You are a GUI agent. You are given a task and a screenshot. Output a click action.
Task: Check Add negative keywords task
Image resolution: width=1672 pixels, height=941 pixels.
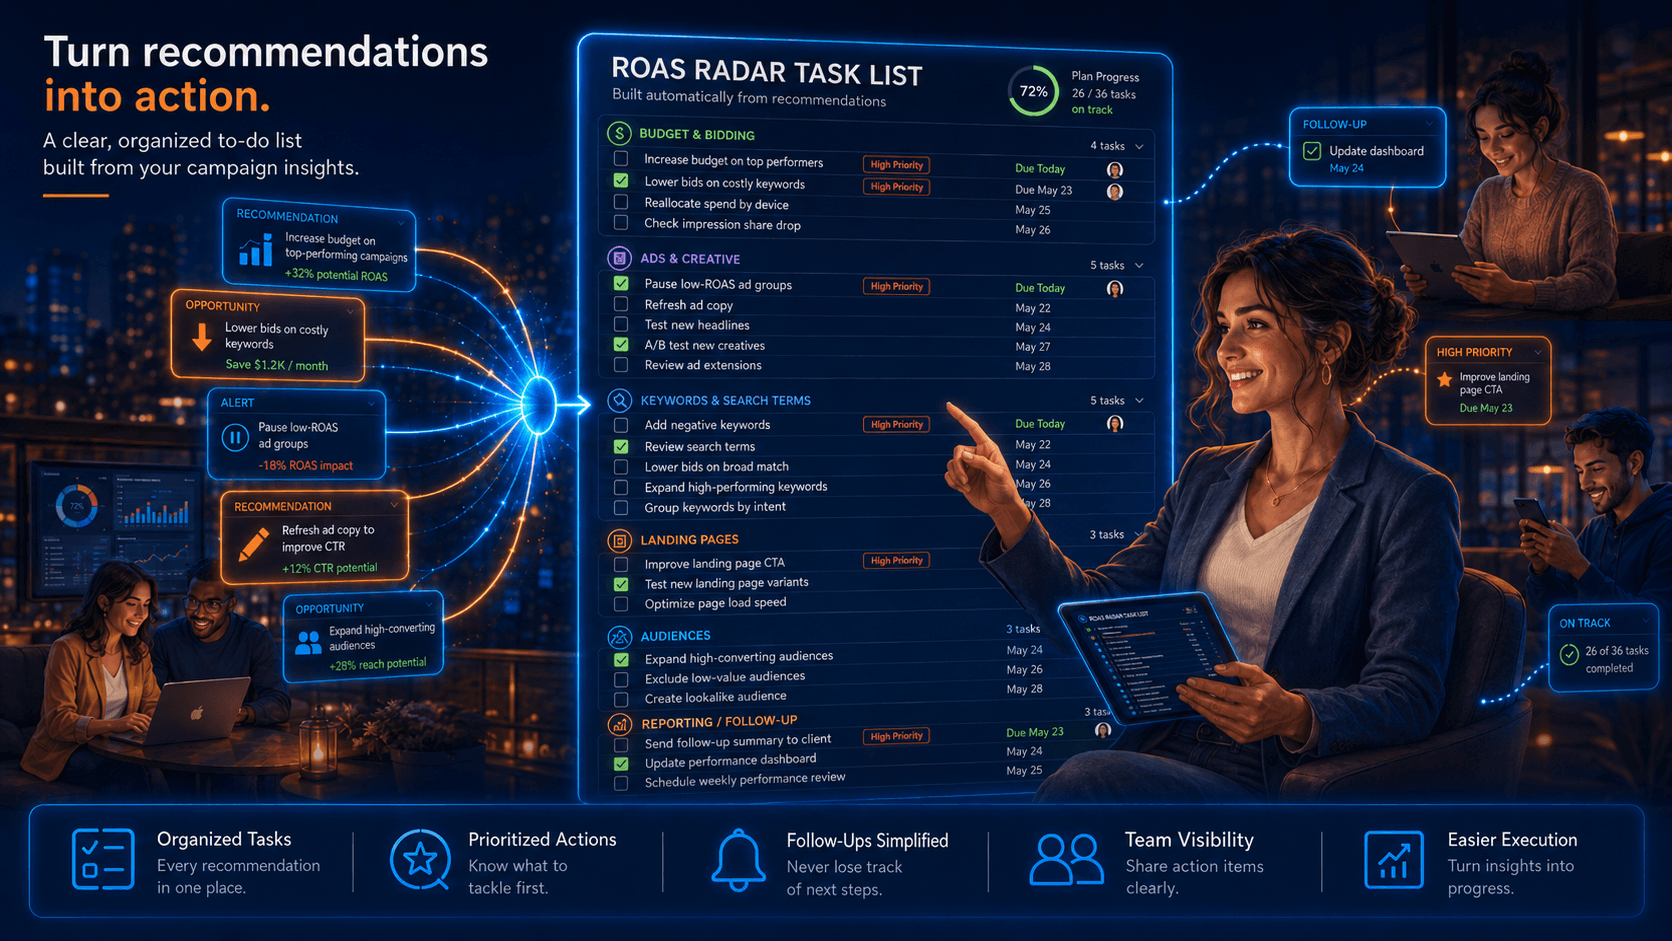tap(621, 425)
